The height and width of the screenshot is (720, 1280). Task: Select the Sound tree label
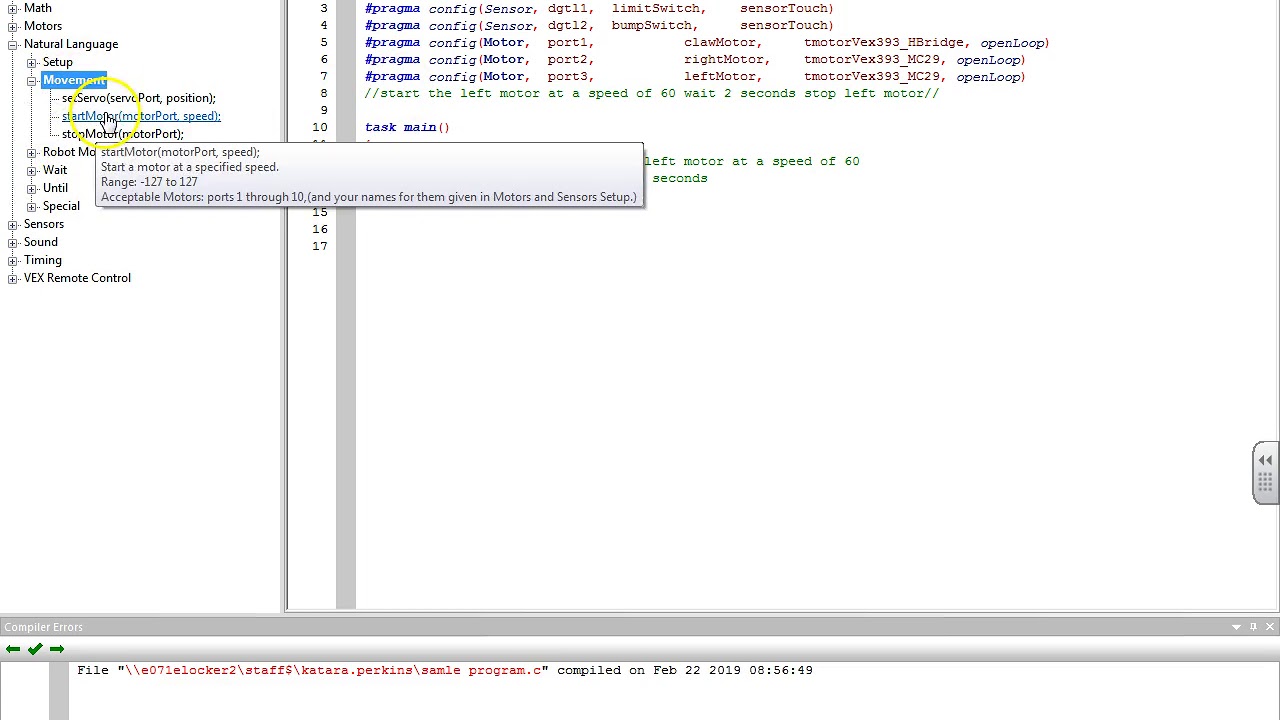click(41, 242)
